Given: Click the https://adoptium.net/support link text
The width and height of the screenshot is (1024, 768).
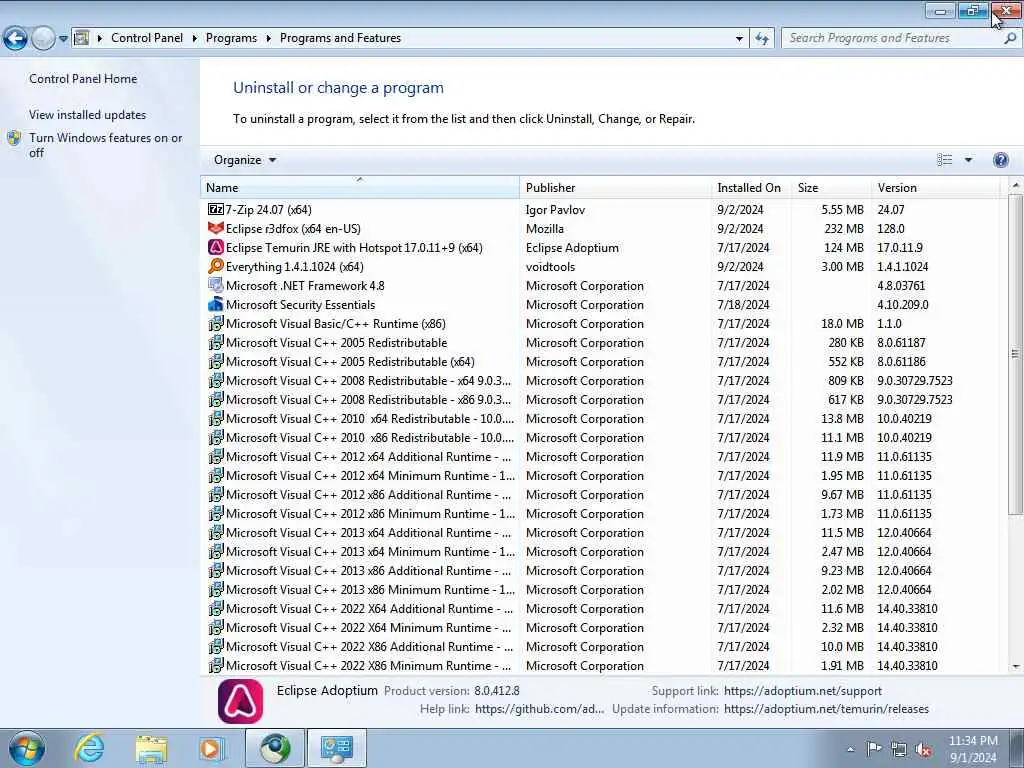Looking at the screenshot, I should tap(803, 691).
